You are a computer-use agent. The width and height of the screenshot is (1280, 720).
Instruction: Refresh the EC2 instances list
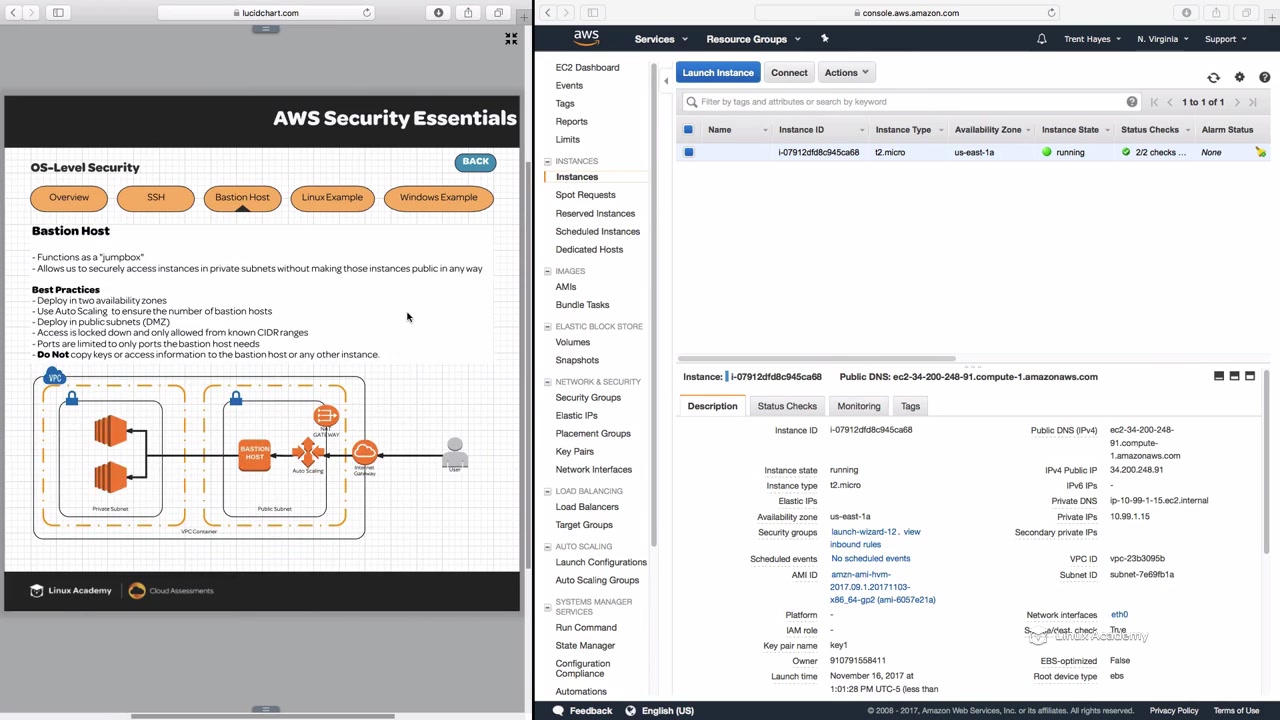tap(1213, 77)
